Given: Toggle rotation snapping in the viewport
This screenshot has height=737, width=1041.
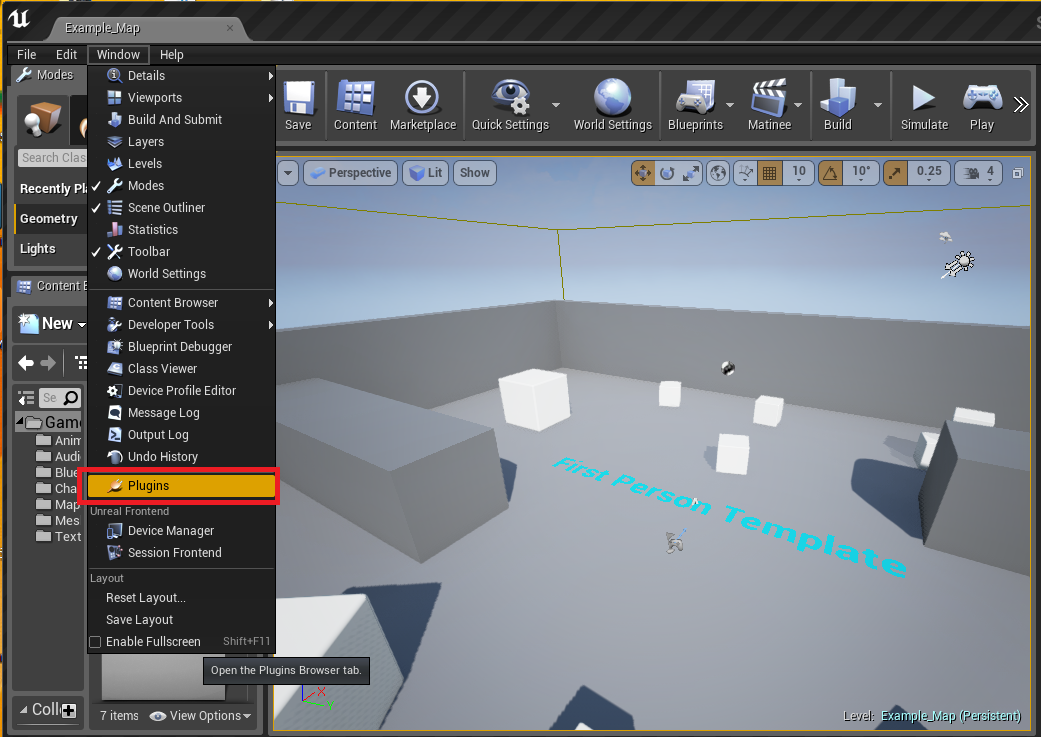Looking at the screenshot, I should 830,173.
